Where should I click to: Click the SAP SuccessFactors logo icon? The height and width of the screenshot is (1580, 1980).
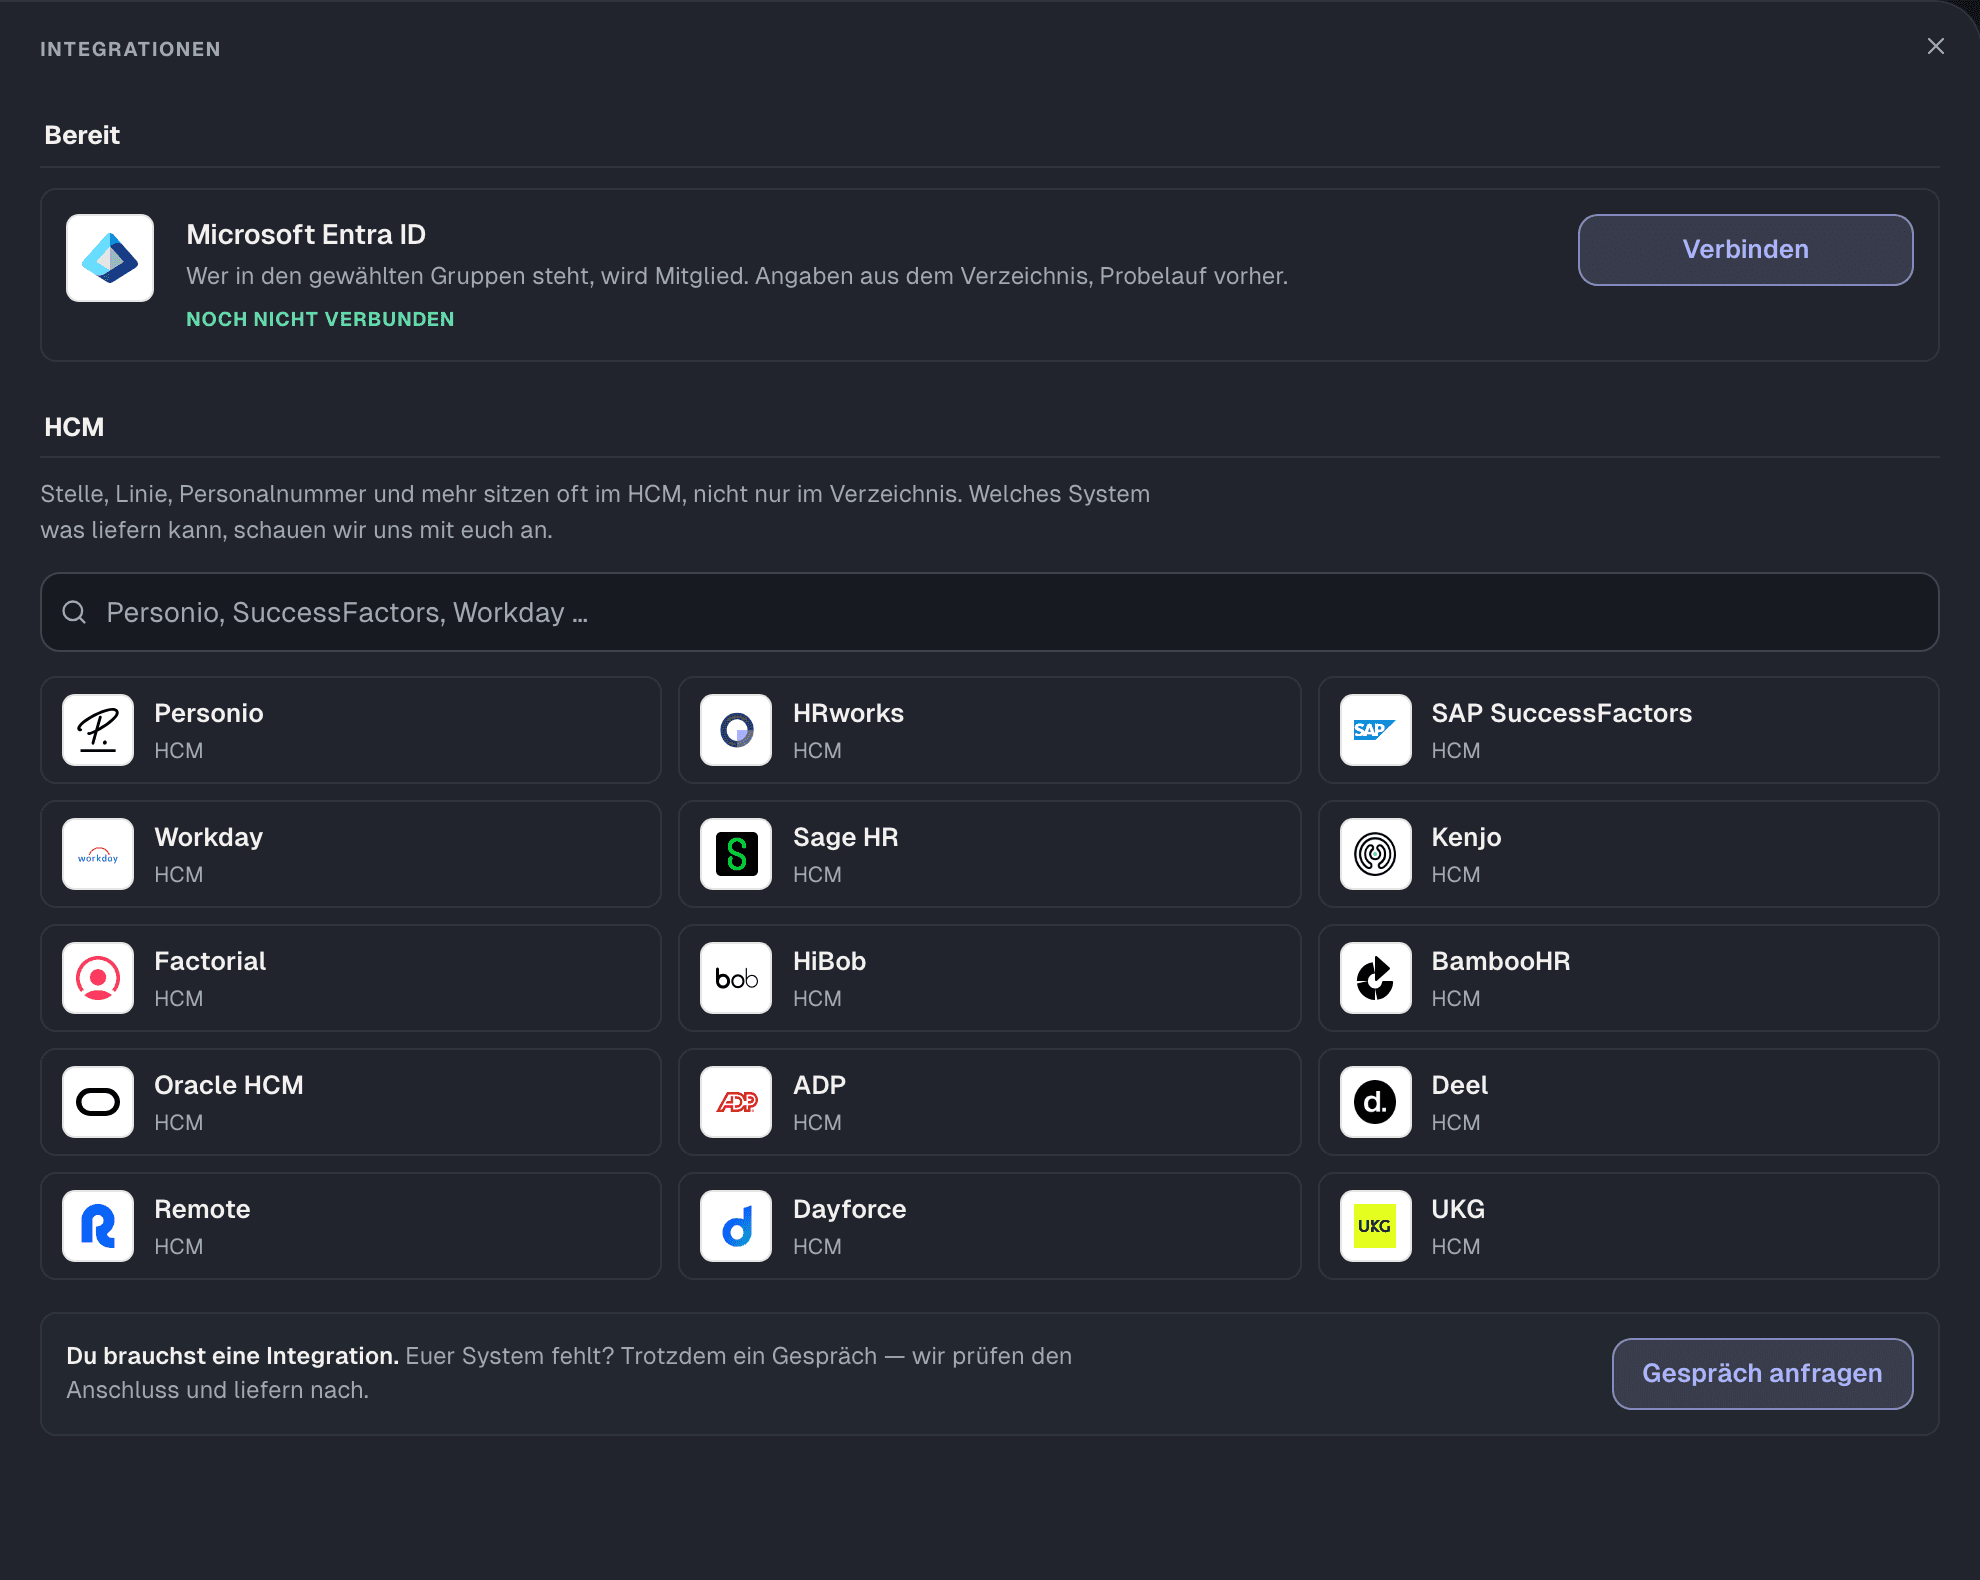point(1375,730)
